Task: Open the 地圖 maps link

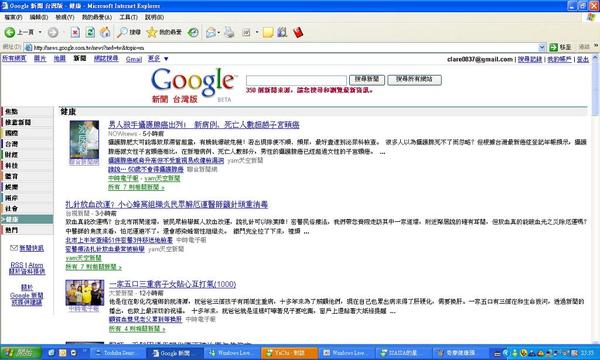Action: (x=60, y=59)
